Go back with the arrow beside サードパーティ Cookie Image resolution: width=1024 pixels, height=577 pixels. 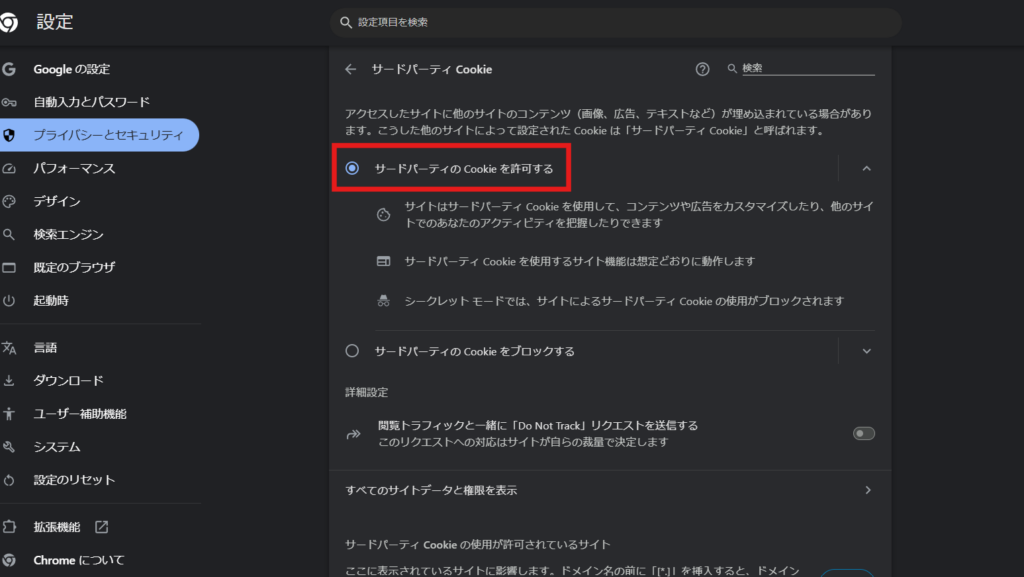(x=351, y=69)
